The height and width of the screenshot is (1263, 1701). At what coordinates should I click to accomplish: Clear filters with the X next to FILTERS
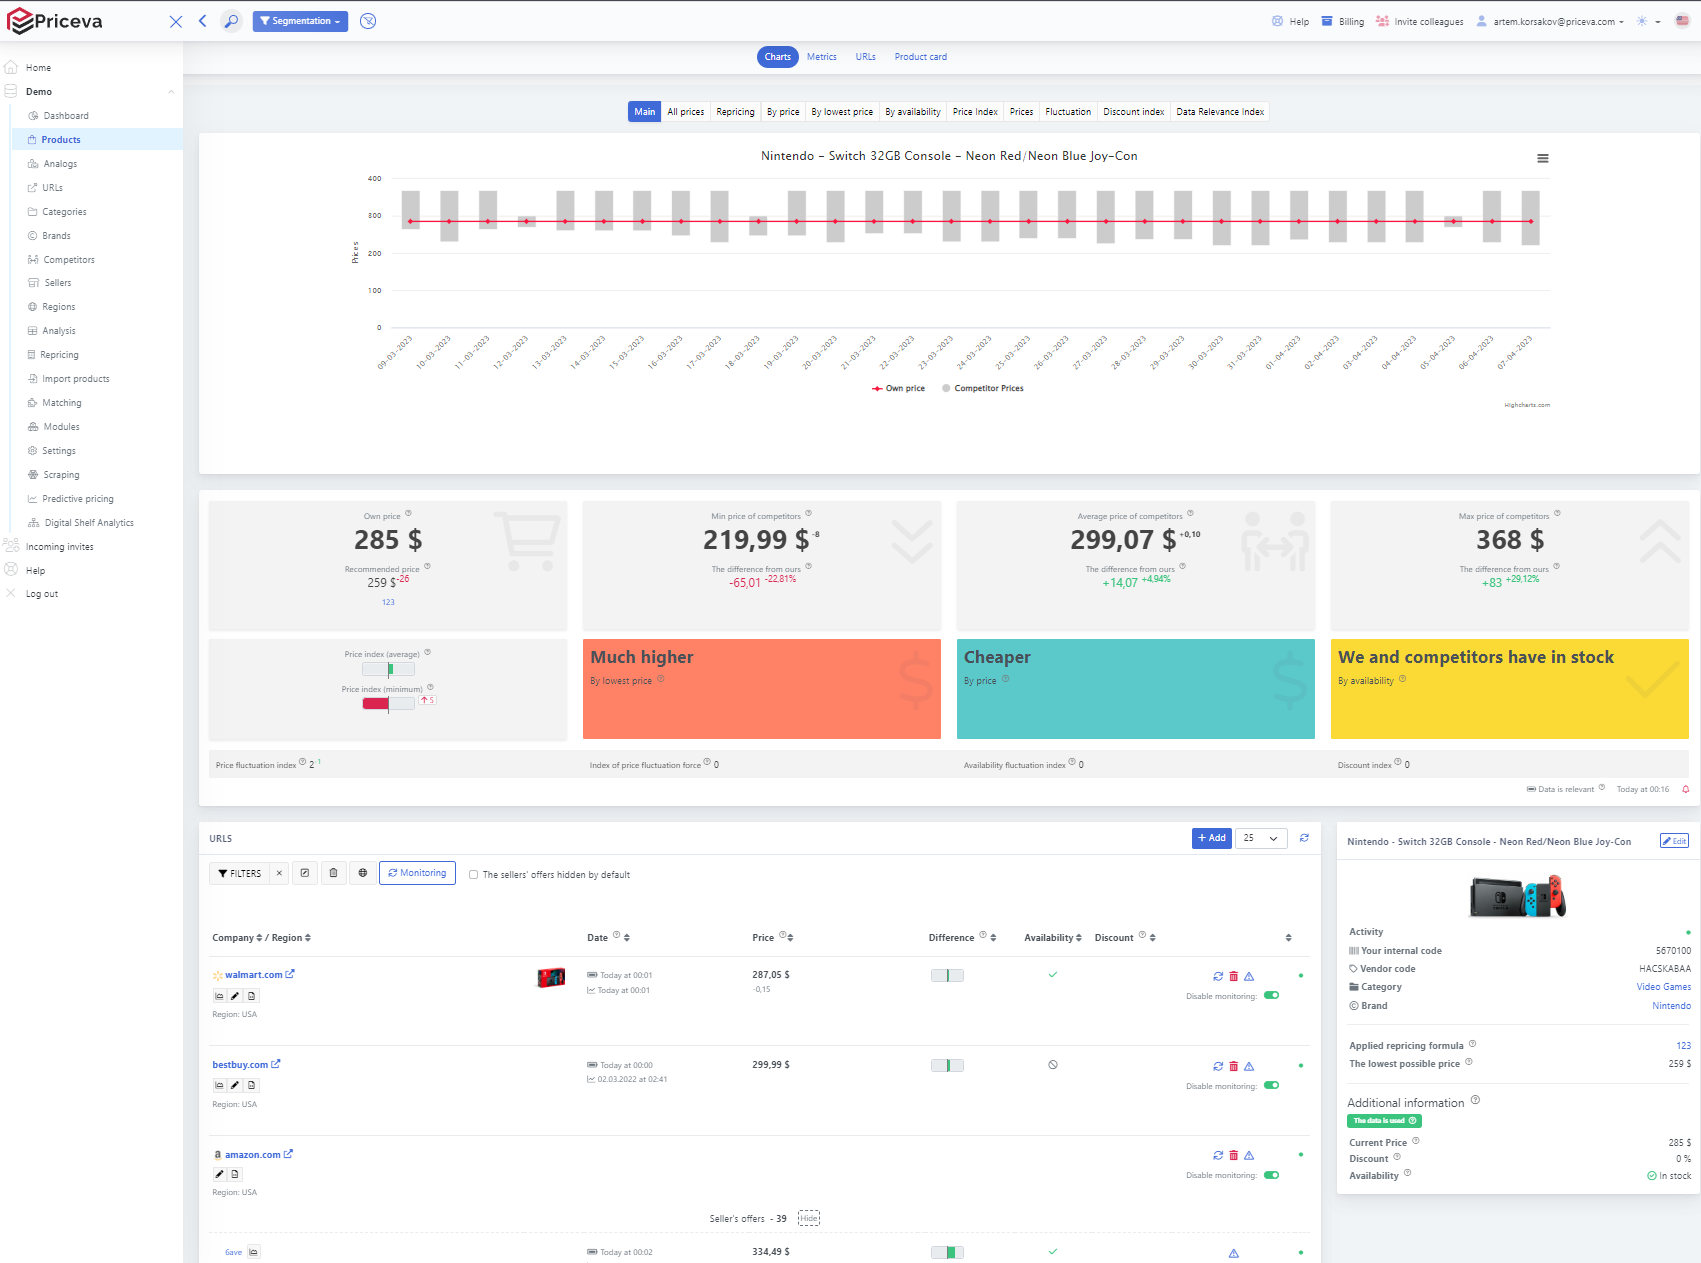(279, 873)
